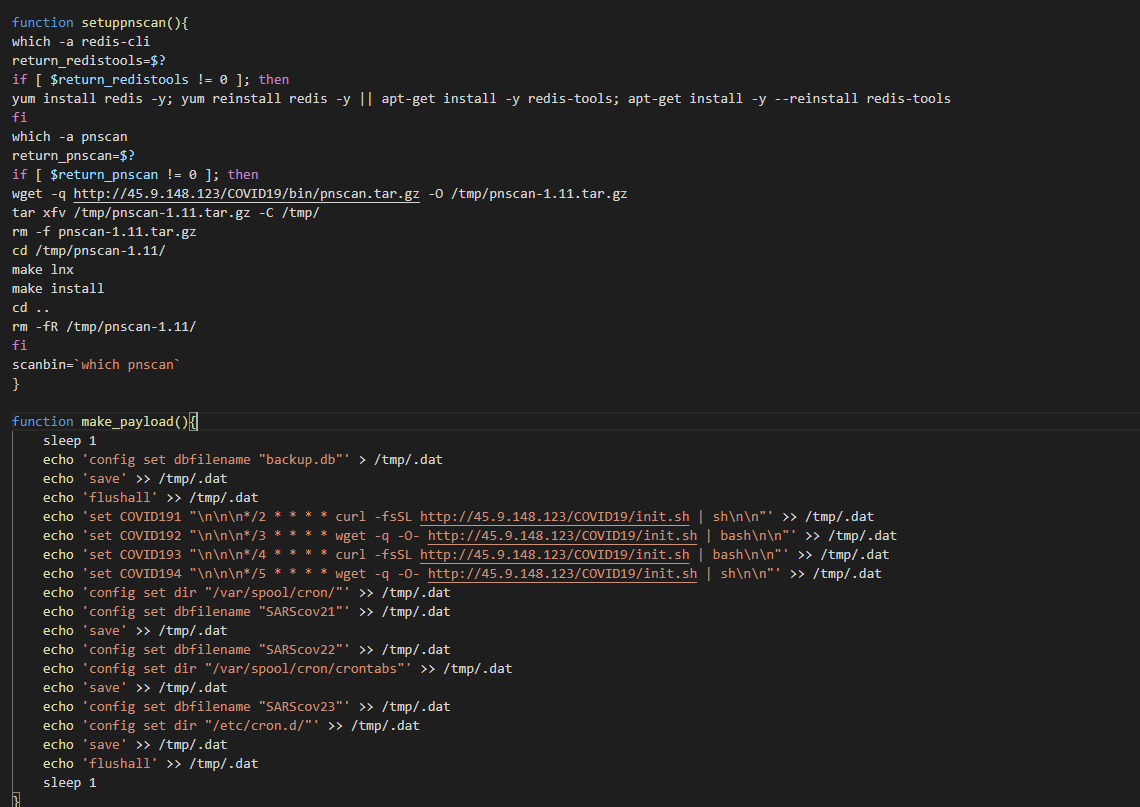Click the 'rm -fR /tmp/pnscan-1.11/' line
1140x807 pixels.
pos(104,326)
